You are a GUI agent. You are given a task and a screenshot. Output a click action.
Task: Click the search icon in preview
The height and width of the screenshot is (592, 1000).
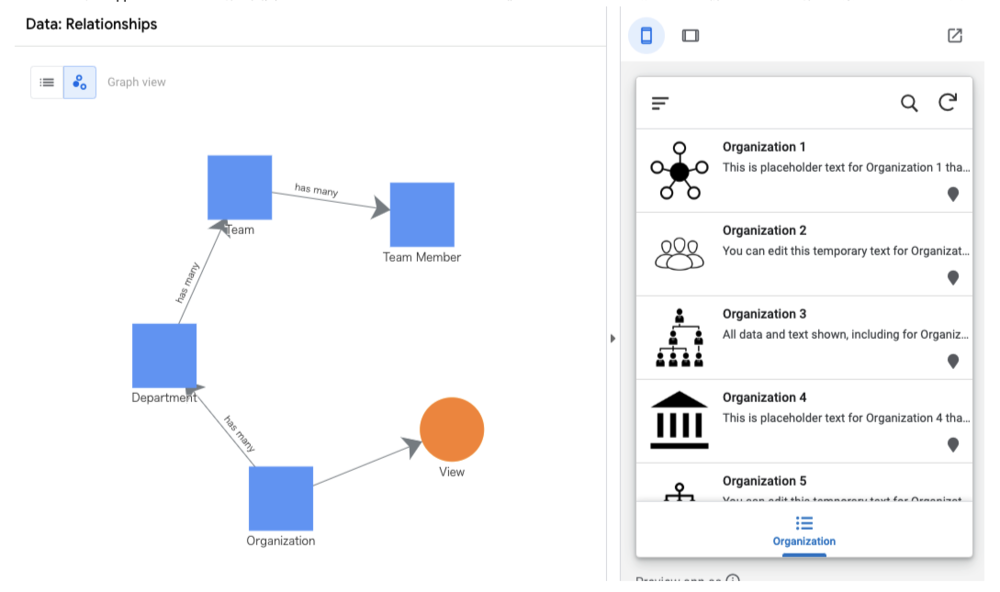[909, 103]
